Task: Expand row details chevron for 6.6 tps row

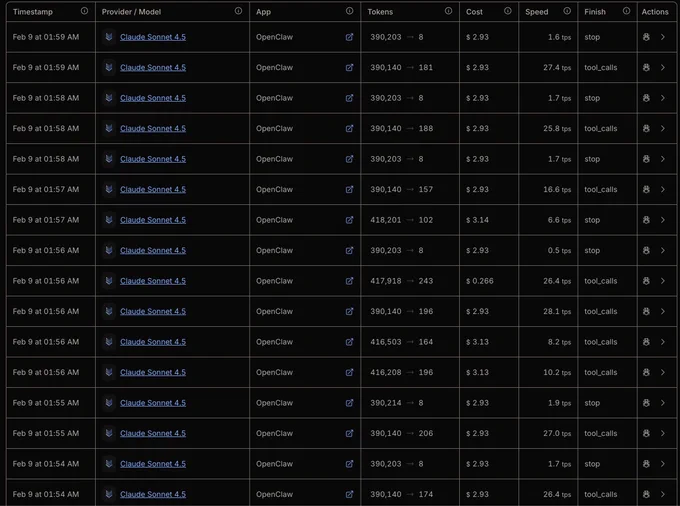Action: tap(663, 220)
